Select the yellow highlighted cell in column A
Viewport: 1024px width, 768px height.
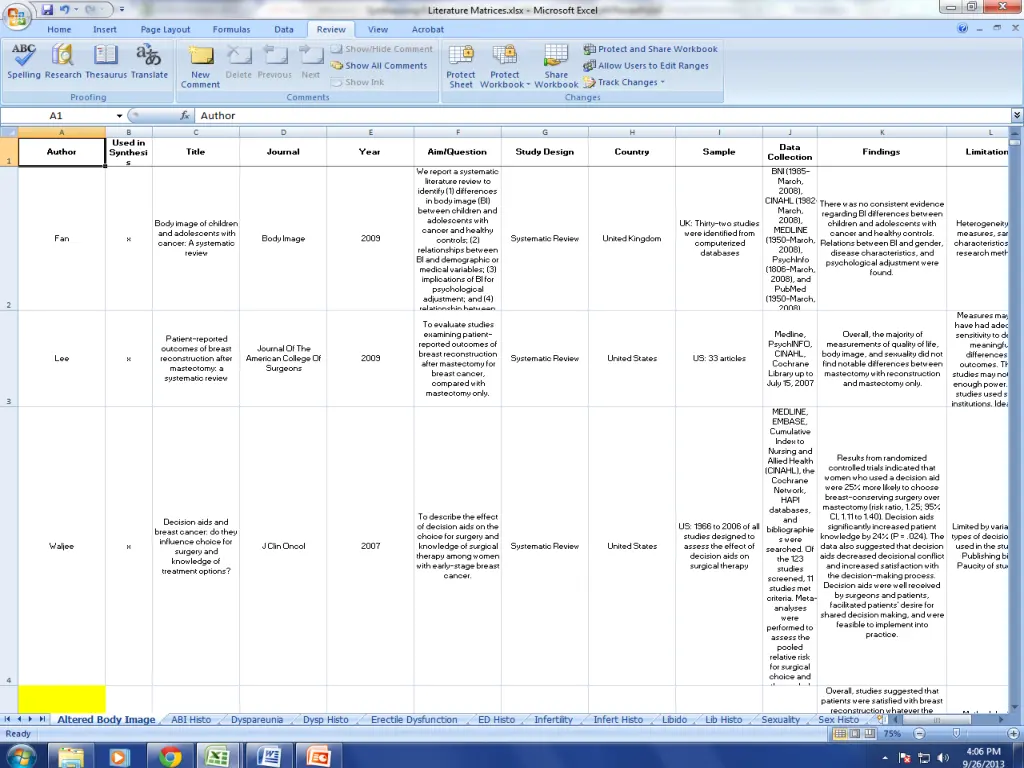61,699
